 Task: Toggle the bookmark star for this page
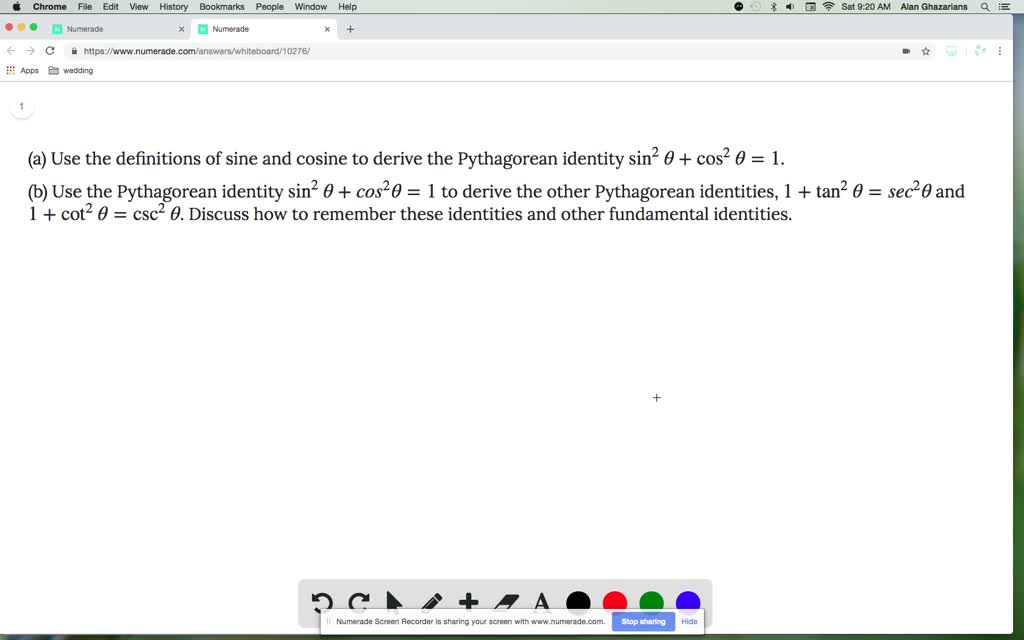click(925, 50)
